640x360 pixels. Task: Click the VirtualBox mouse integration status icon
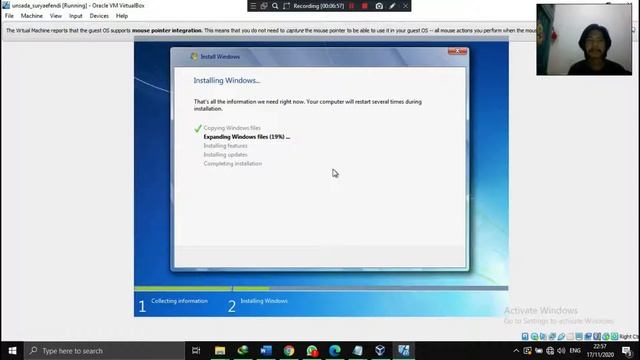(x=606, y=336)
